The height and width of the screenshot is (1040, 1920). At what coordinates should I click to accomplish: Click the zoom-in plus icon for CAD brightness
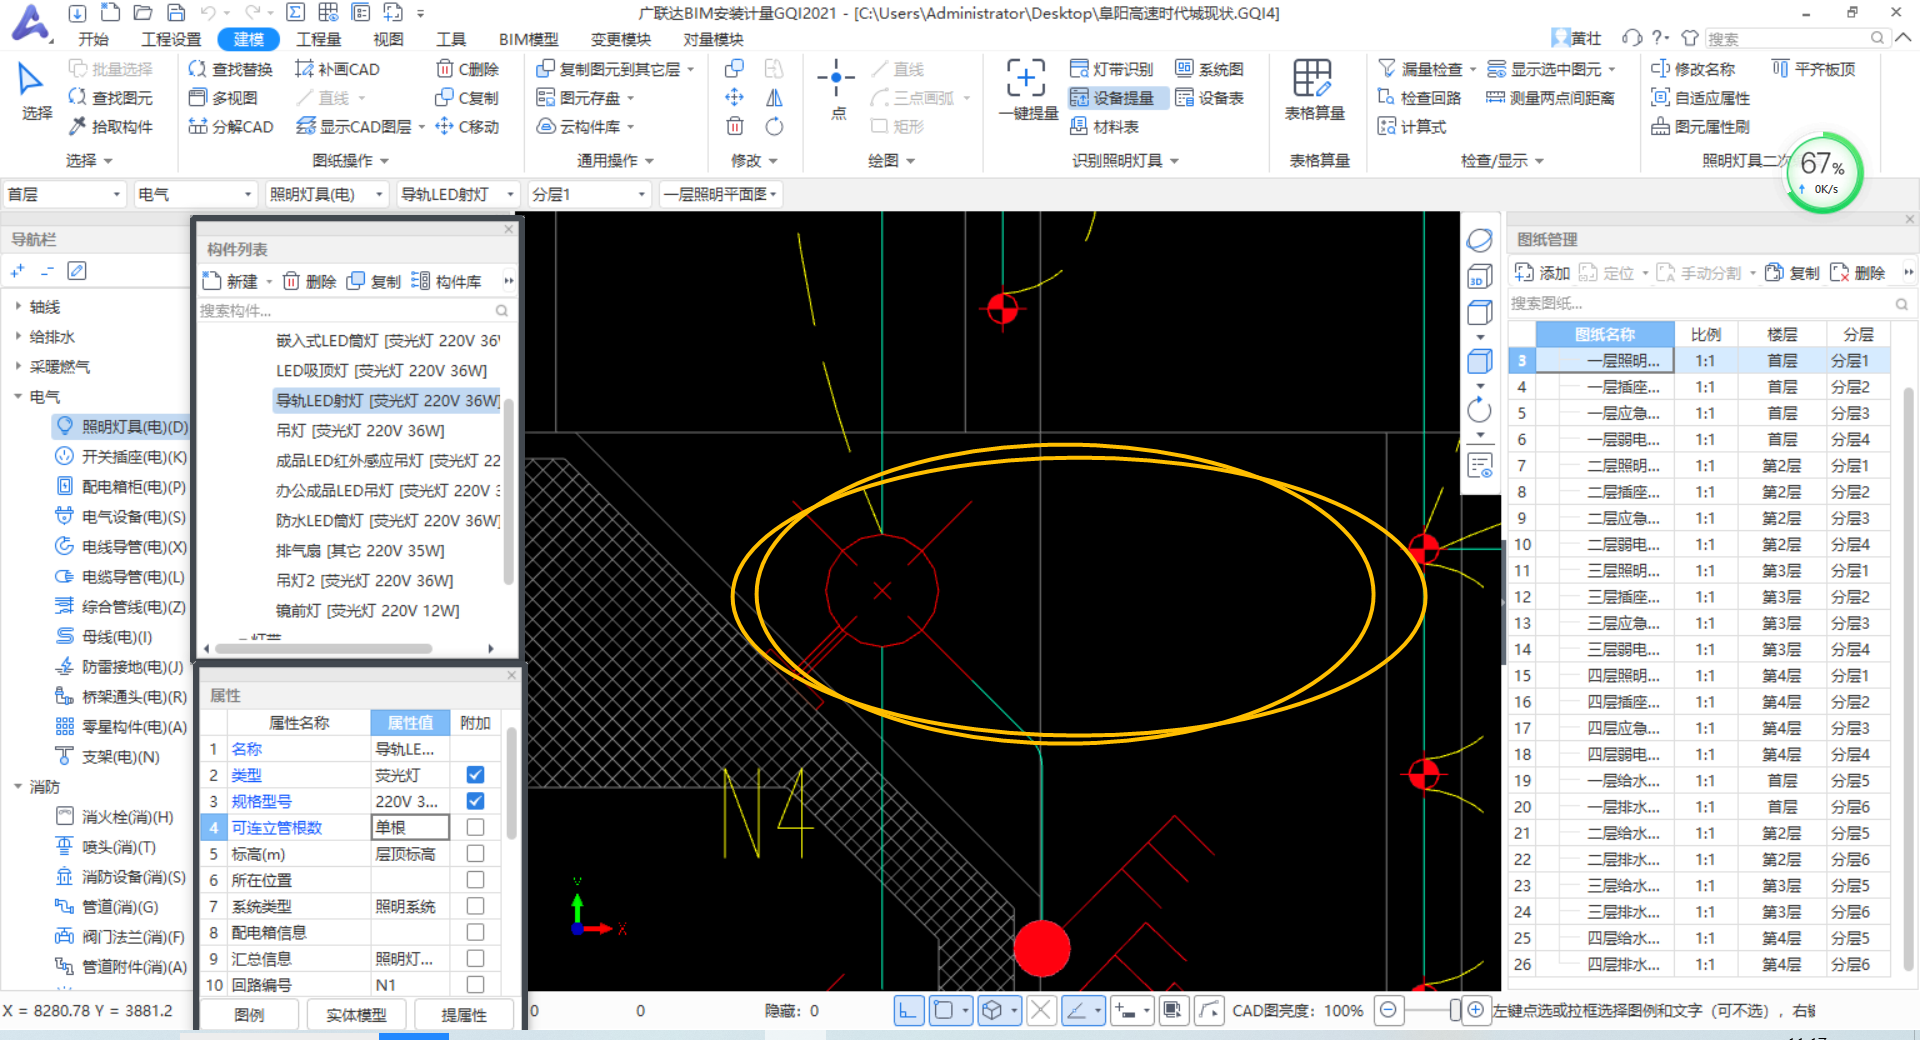pos(1475,1010)
